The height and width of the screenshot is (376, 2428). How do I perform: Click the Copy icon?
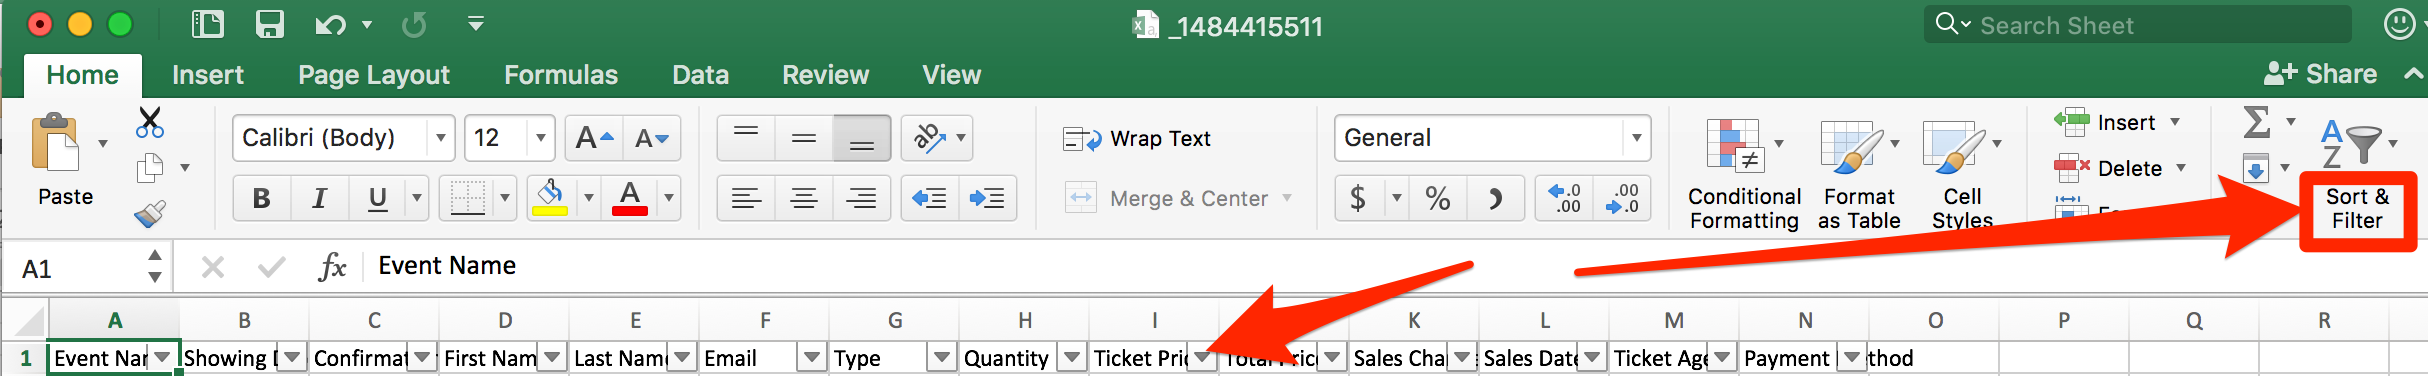(x=150, y=168)
